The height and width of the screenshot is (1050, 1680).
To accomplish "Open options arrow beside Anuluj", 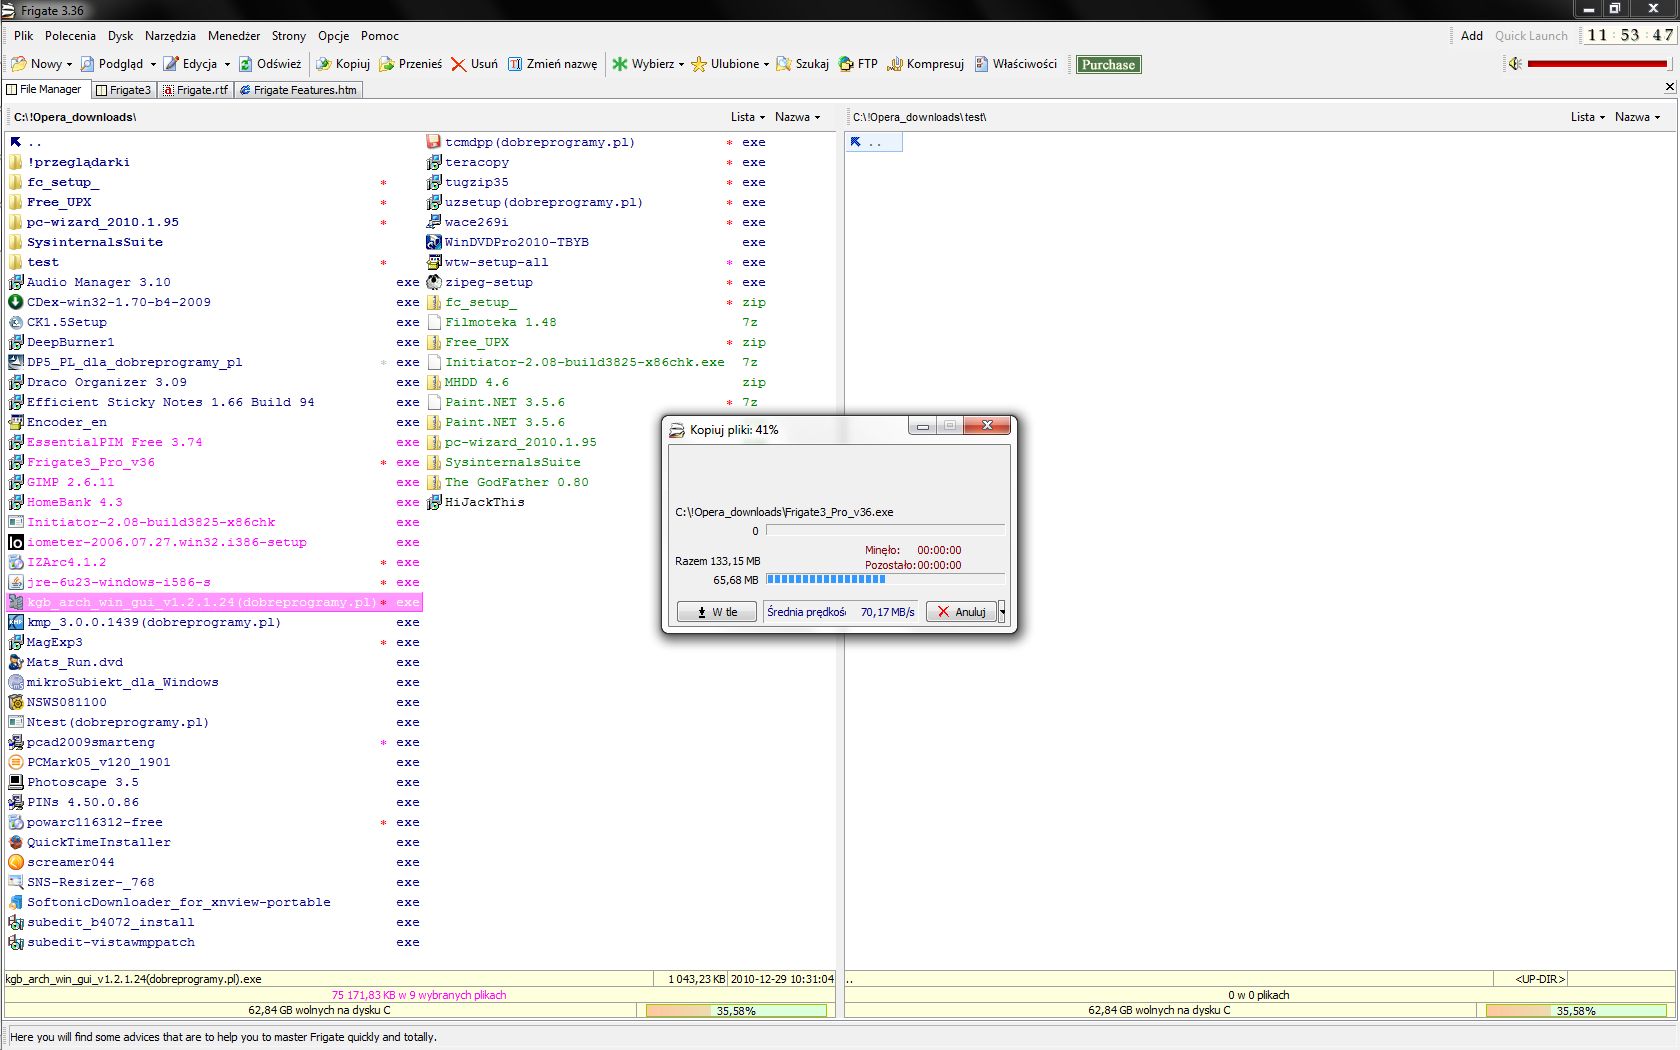I will (x=1002, y=612).
